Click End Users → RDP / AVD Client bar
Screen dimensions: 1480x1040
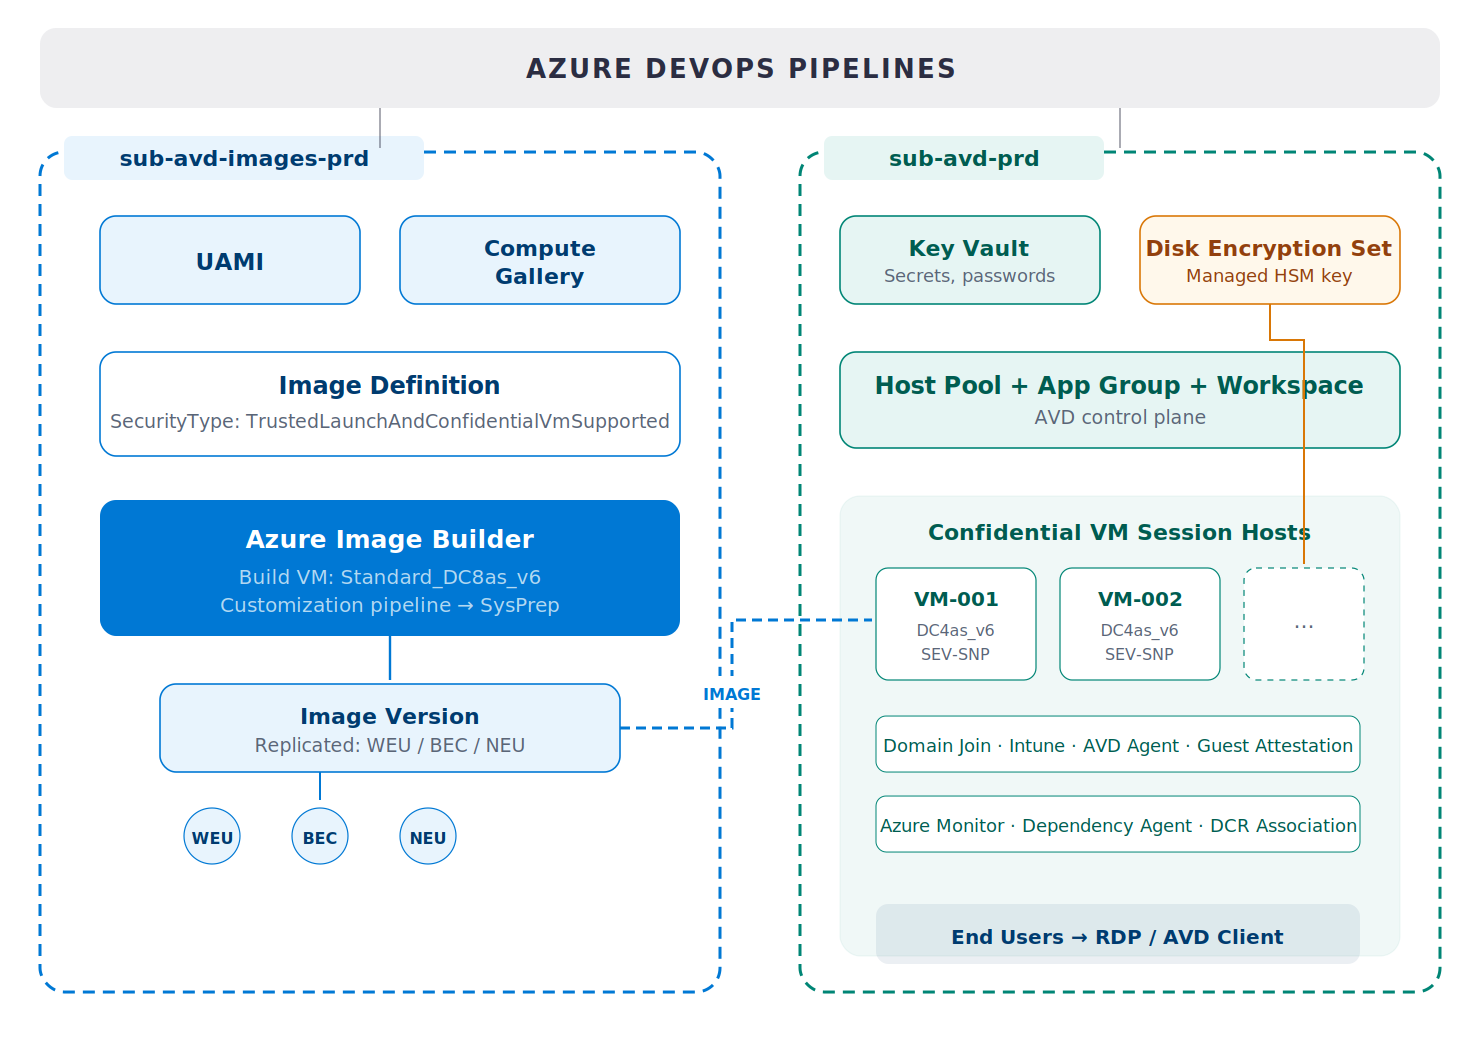(1118, 934)
